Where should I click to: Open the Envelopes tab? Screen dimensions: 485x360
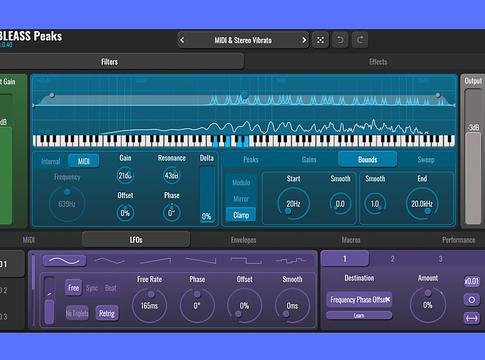click(x=244, y=240)
